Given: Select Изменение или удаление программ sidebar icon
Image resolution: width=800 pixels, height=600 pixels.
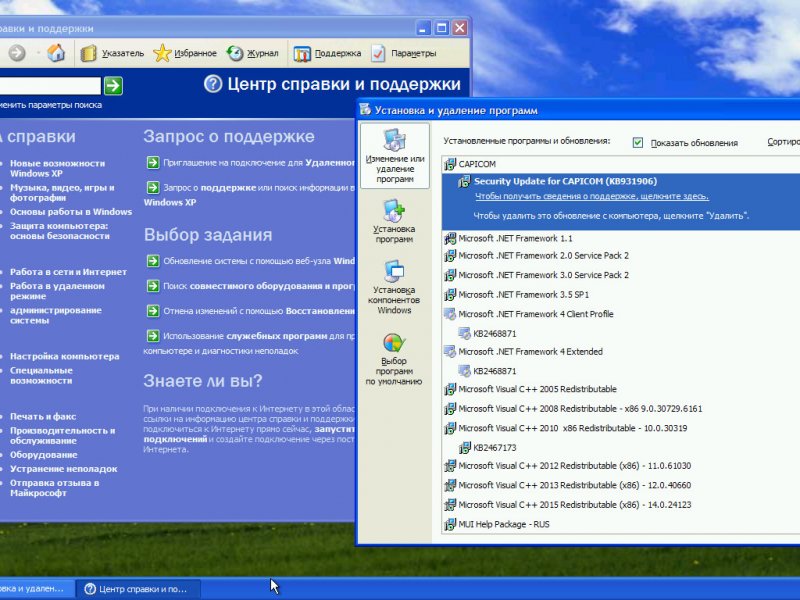Looking at the screenshot, I should click(394, 155).
